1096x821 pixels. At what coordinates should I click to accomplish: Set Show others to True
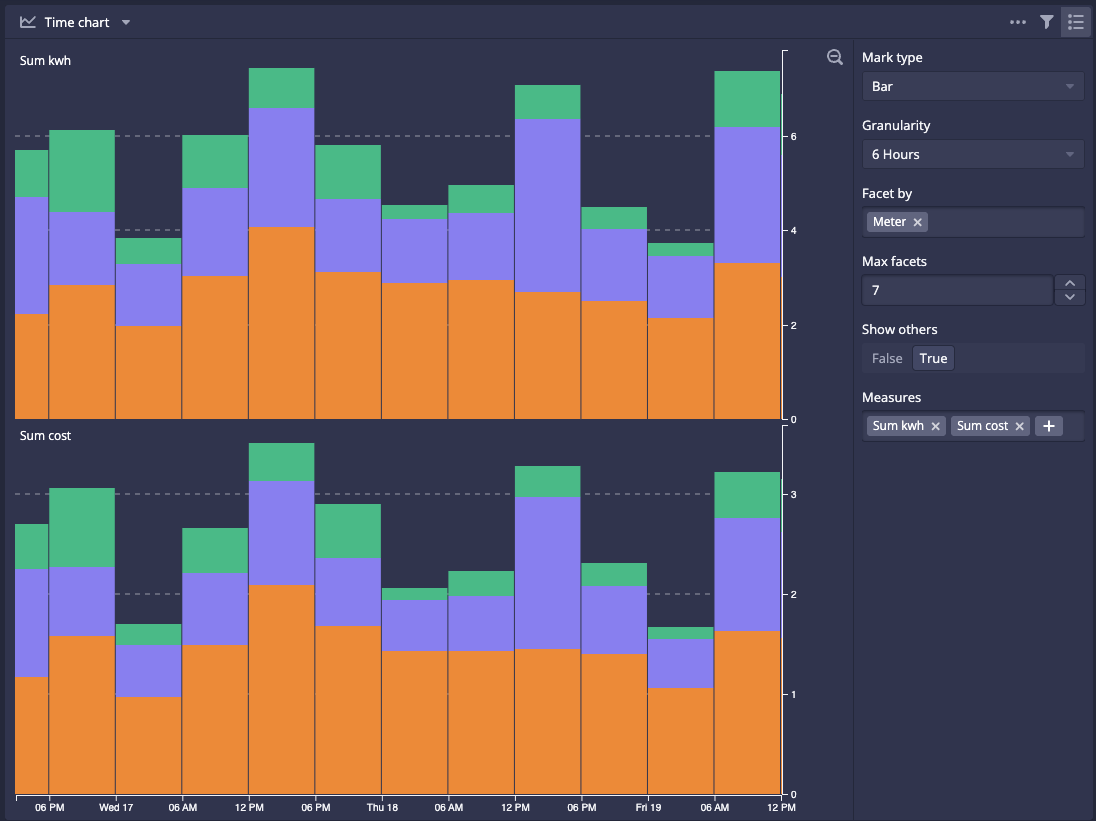pos(933,358)
